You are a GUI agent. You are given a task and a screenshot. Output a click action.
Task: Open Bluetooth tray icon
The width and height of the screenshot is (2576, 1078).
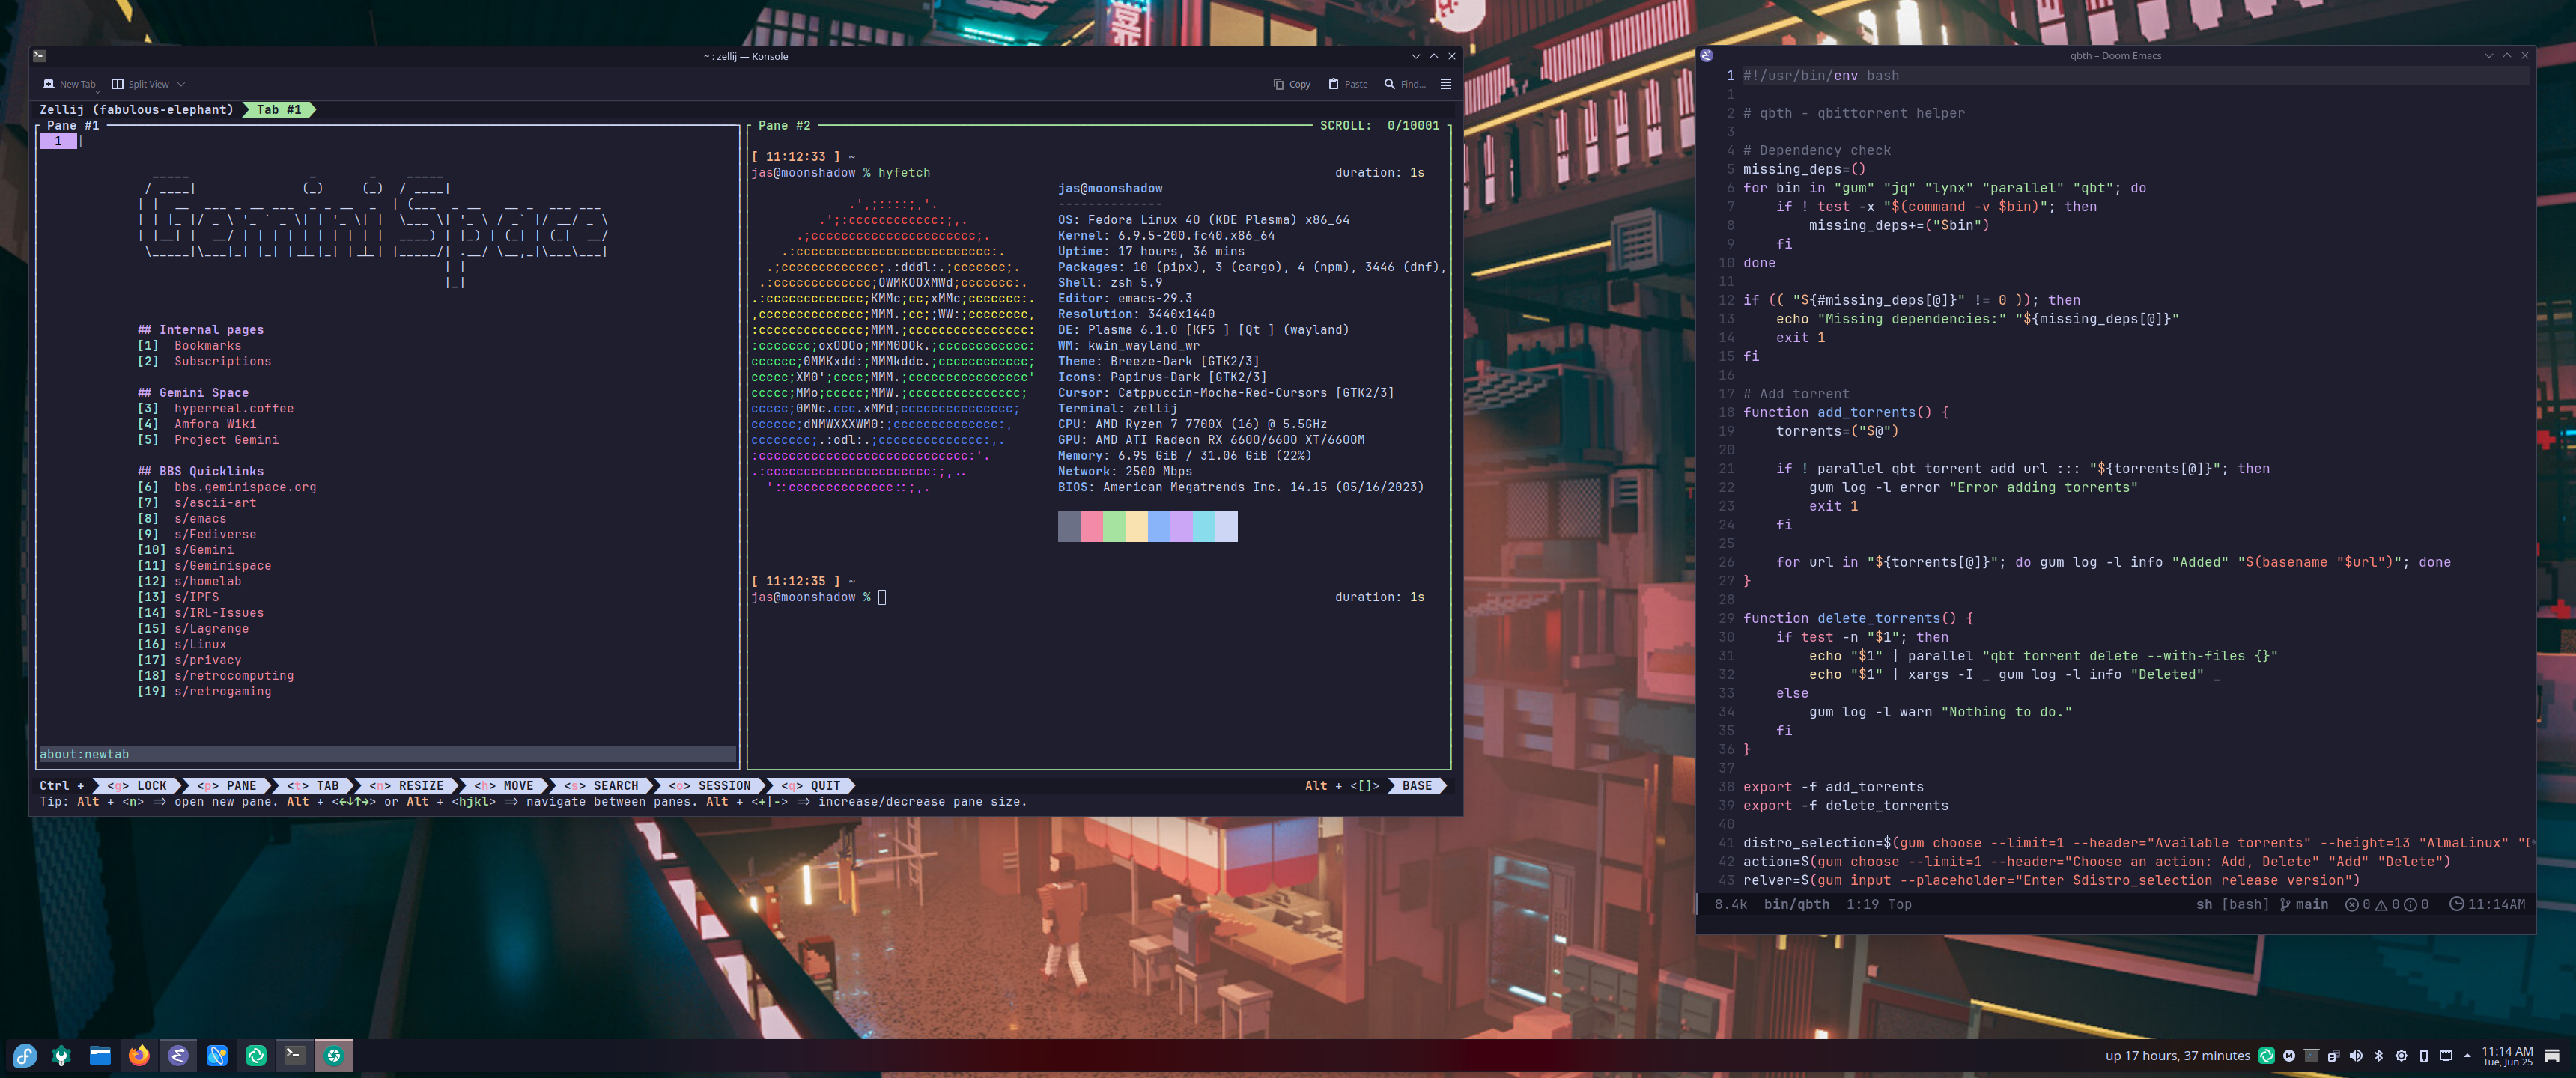(2378, 1055)
